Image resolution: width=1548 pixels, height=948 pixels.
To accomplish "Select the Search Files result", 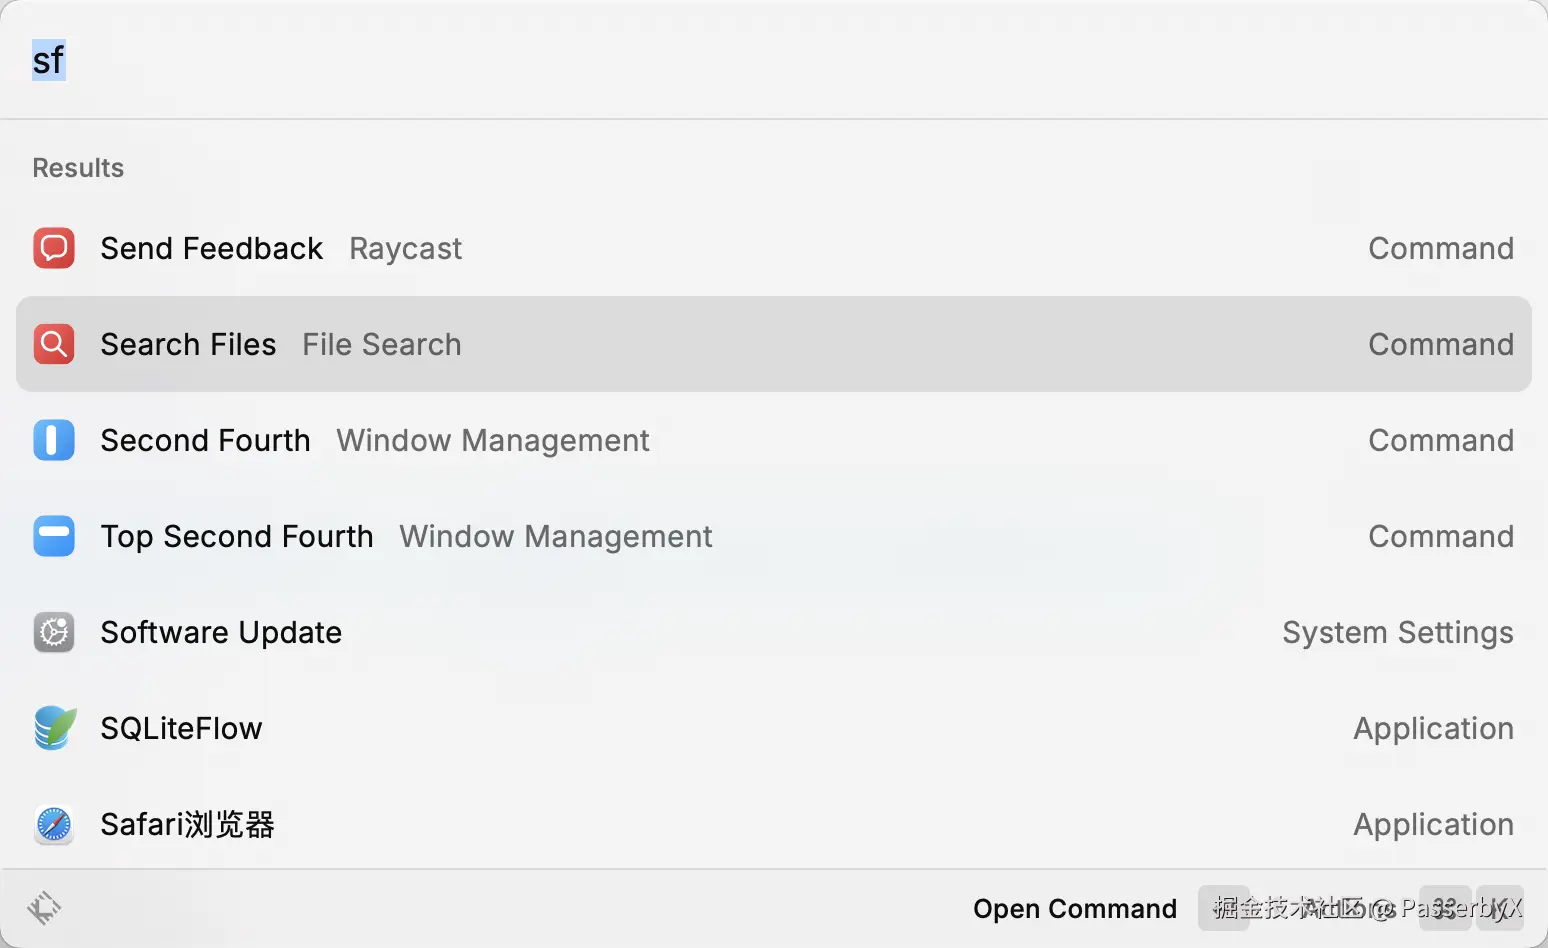I will point(700,344).
